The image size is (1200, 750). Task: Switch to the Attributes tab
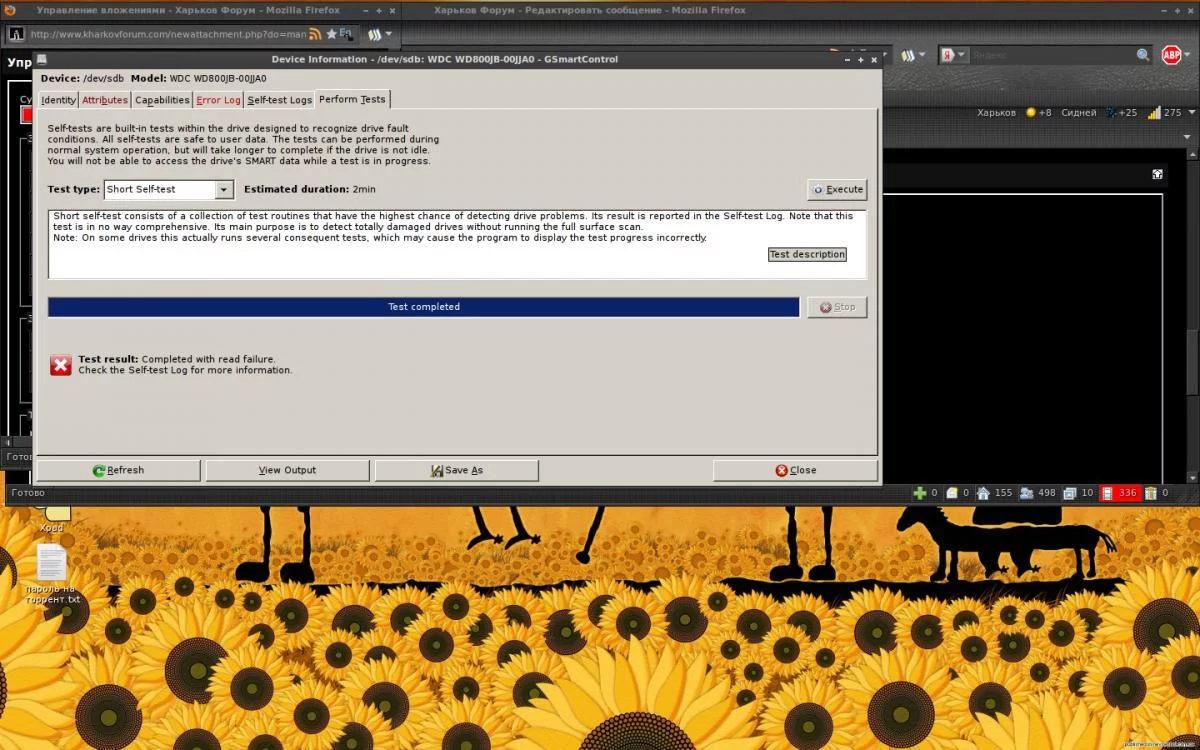(x=105, y=100)
